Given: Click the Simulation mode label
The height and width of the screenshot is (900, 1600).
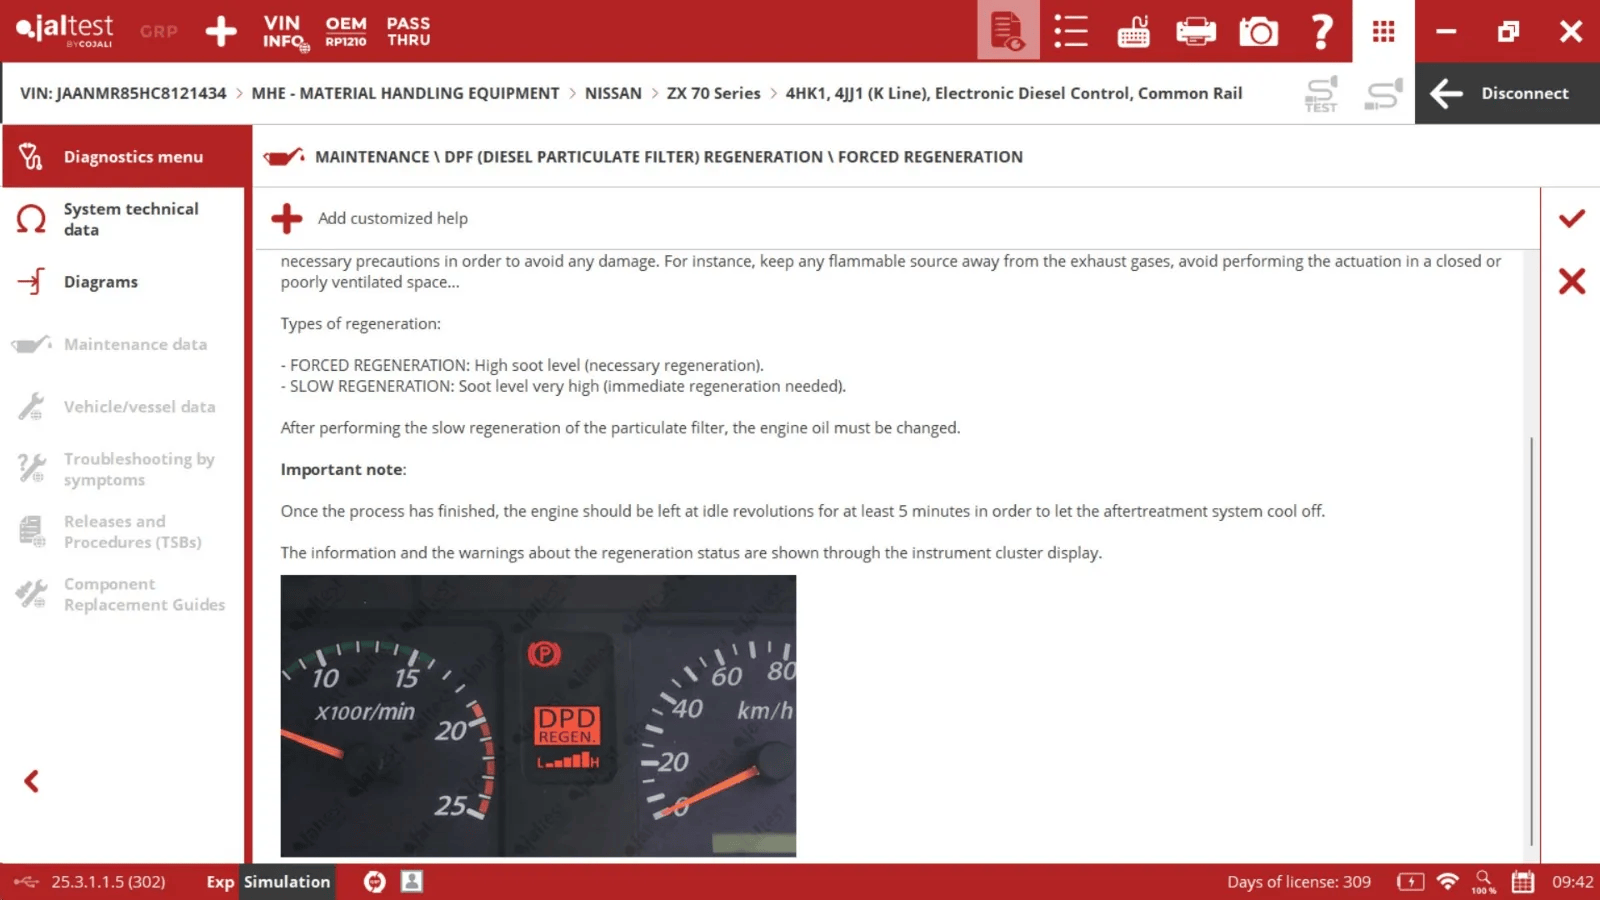Looking at the screenshot, I should (287, 882).
